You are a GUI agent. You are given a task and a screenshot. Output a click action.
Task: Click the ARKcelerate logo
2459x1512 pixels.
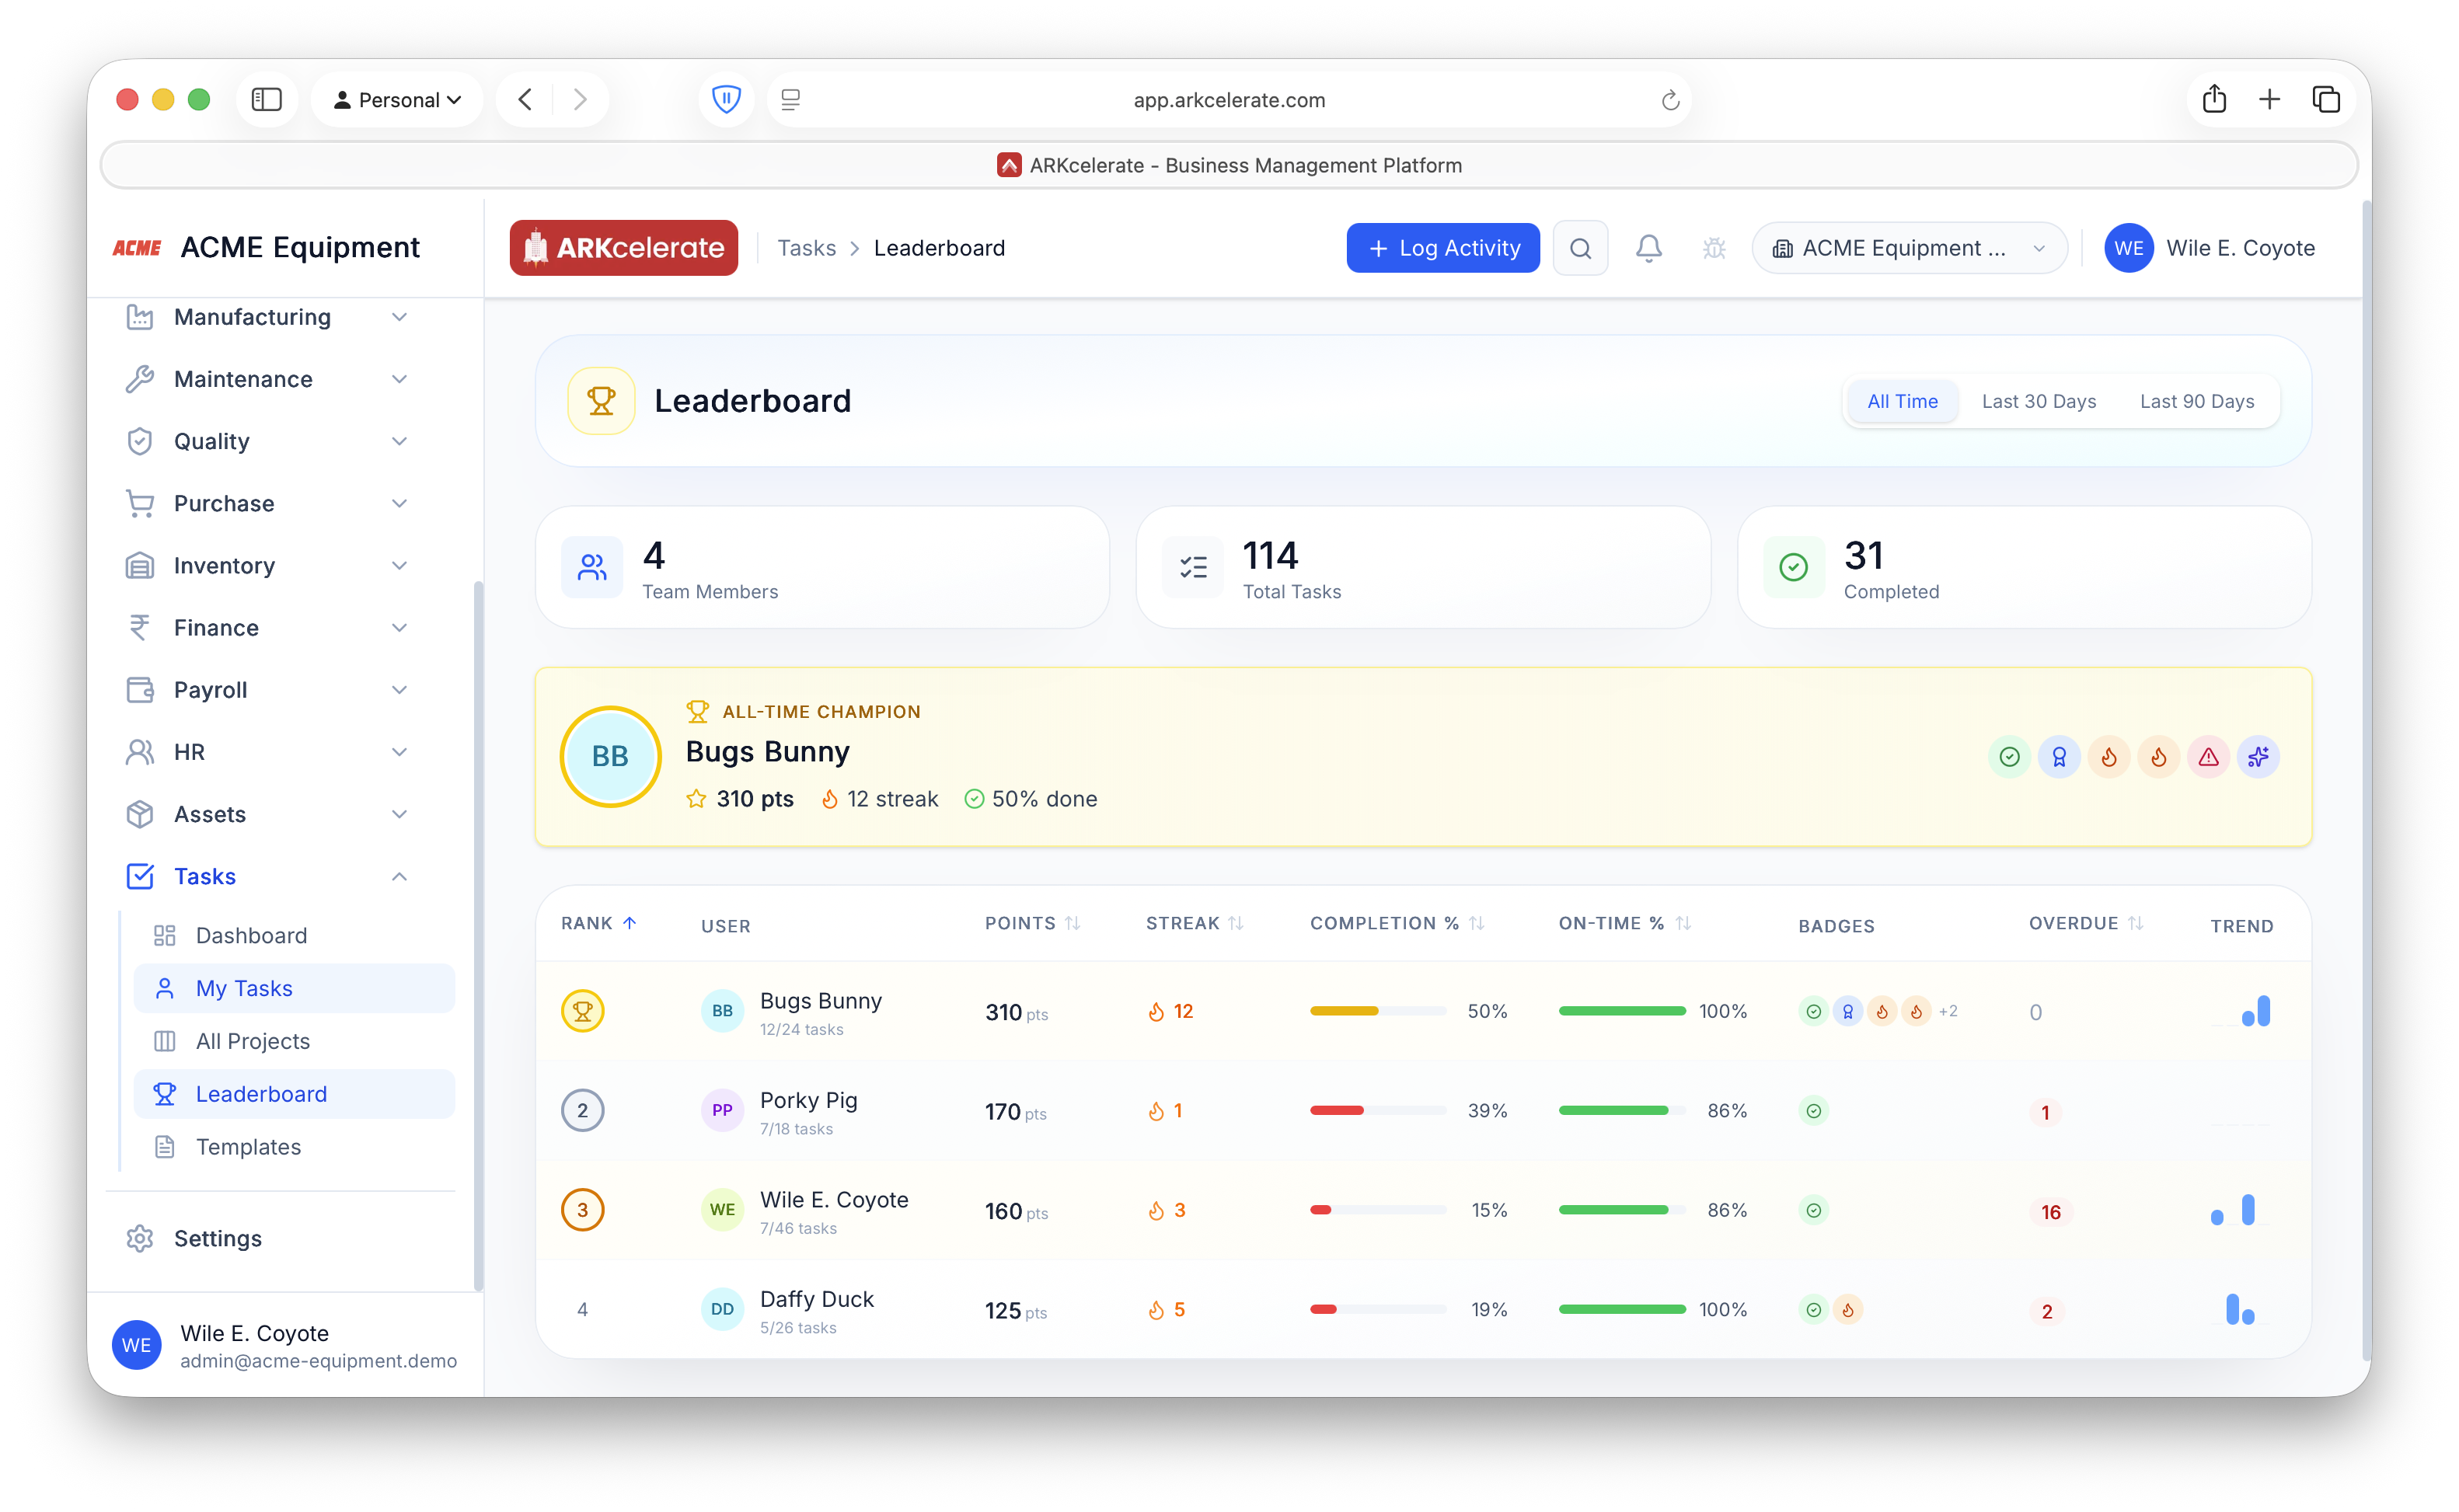click(x=623, y=248)
